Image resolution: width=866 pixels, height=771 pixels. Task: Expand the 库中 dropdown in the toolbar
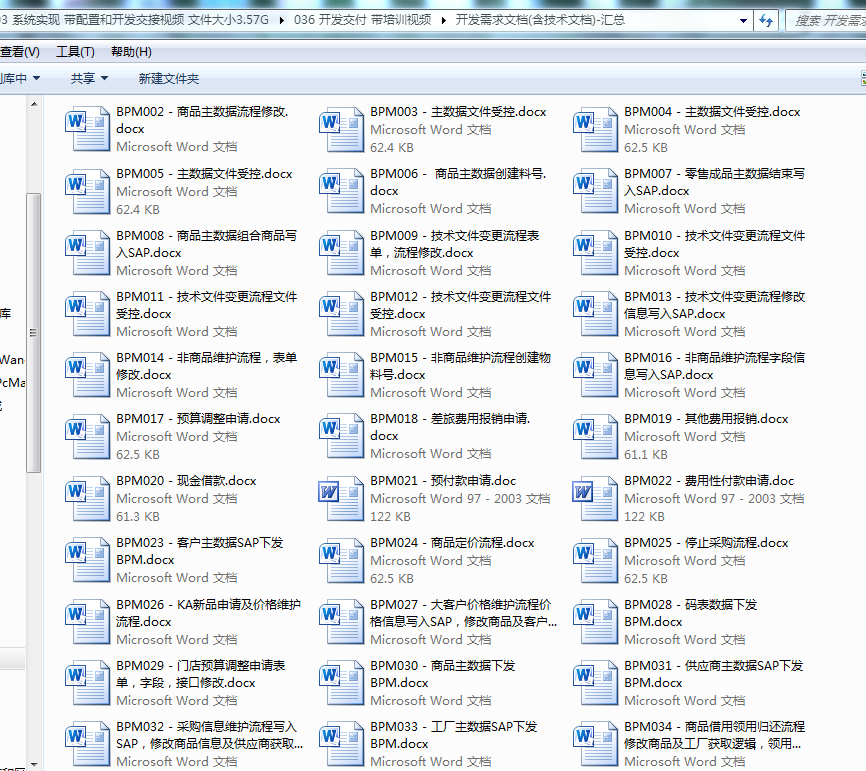21,78
